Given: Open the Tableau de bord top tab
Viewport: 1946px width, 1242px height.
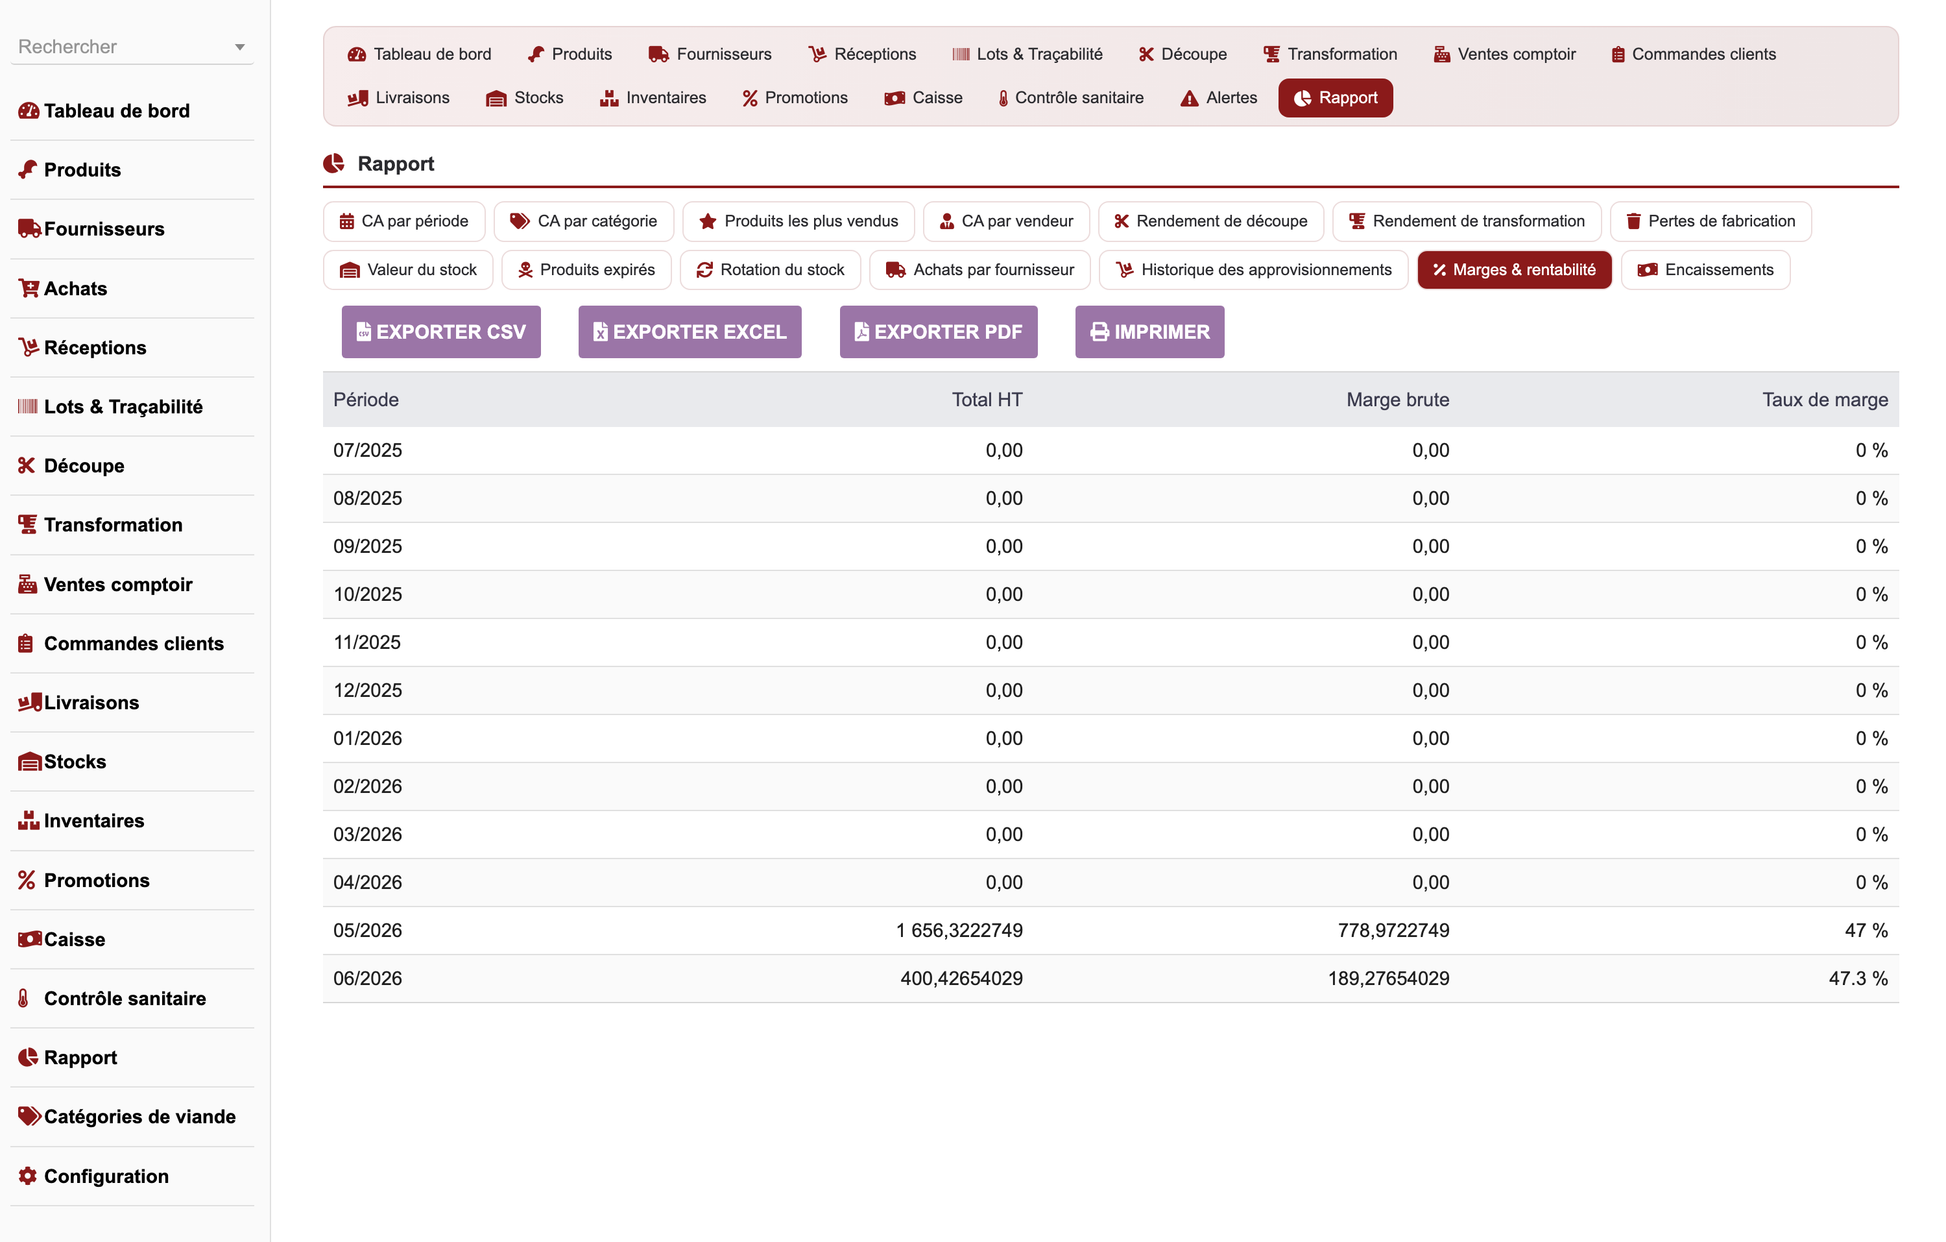Looking at the screenshot, I should tap(419, 54).
